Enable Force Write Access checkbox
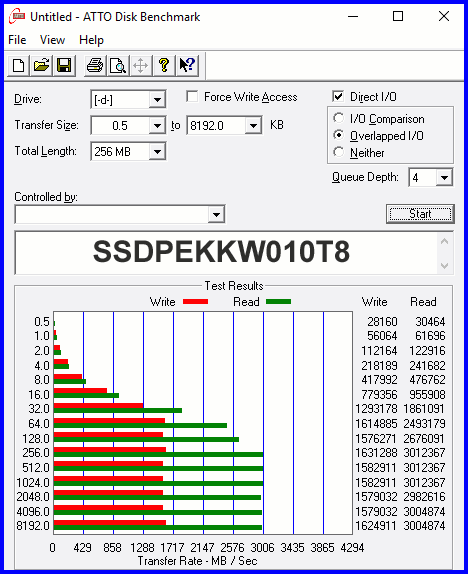This screenshot has height=574, width=468. (x=192, y=97)
